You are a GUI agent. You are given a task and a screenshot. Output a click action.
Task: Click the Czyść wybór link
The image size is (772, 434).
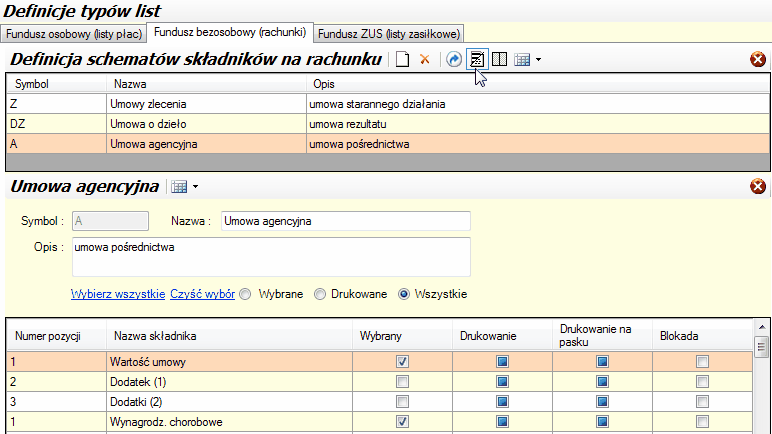(x=202, y=294)
